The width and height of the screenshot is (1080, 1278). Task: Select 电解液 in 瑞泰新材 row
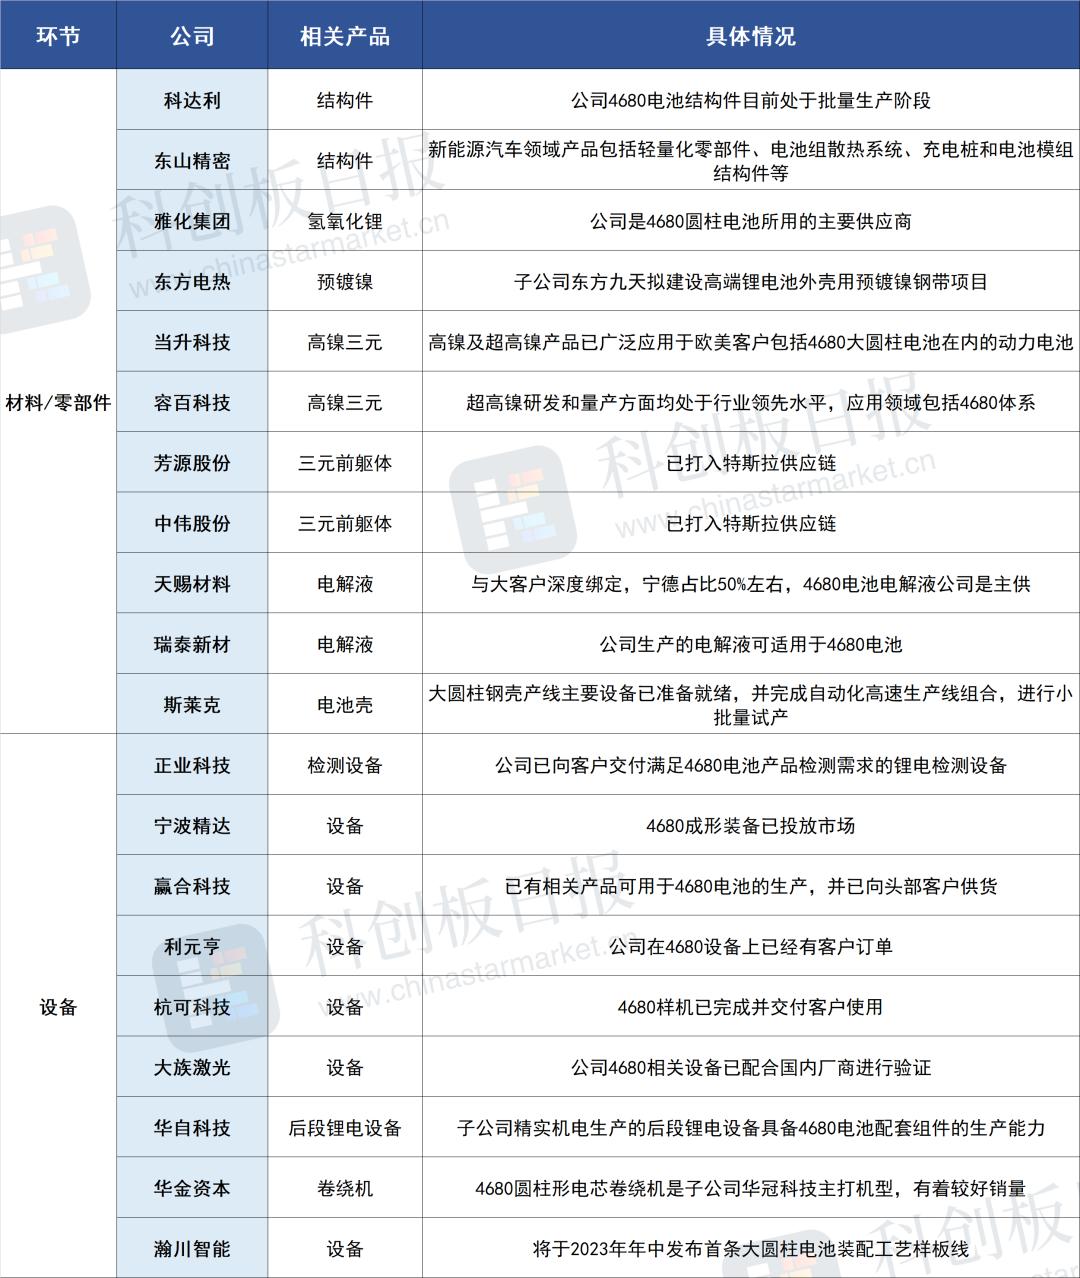point(345,645)
